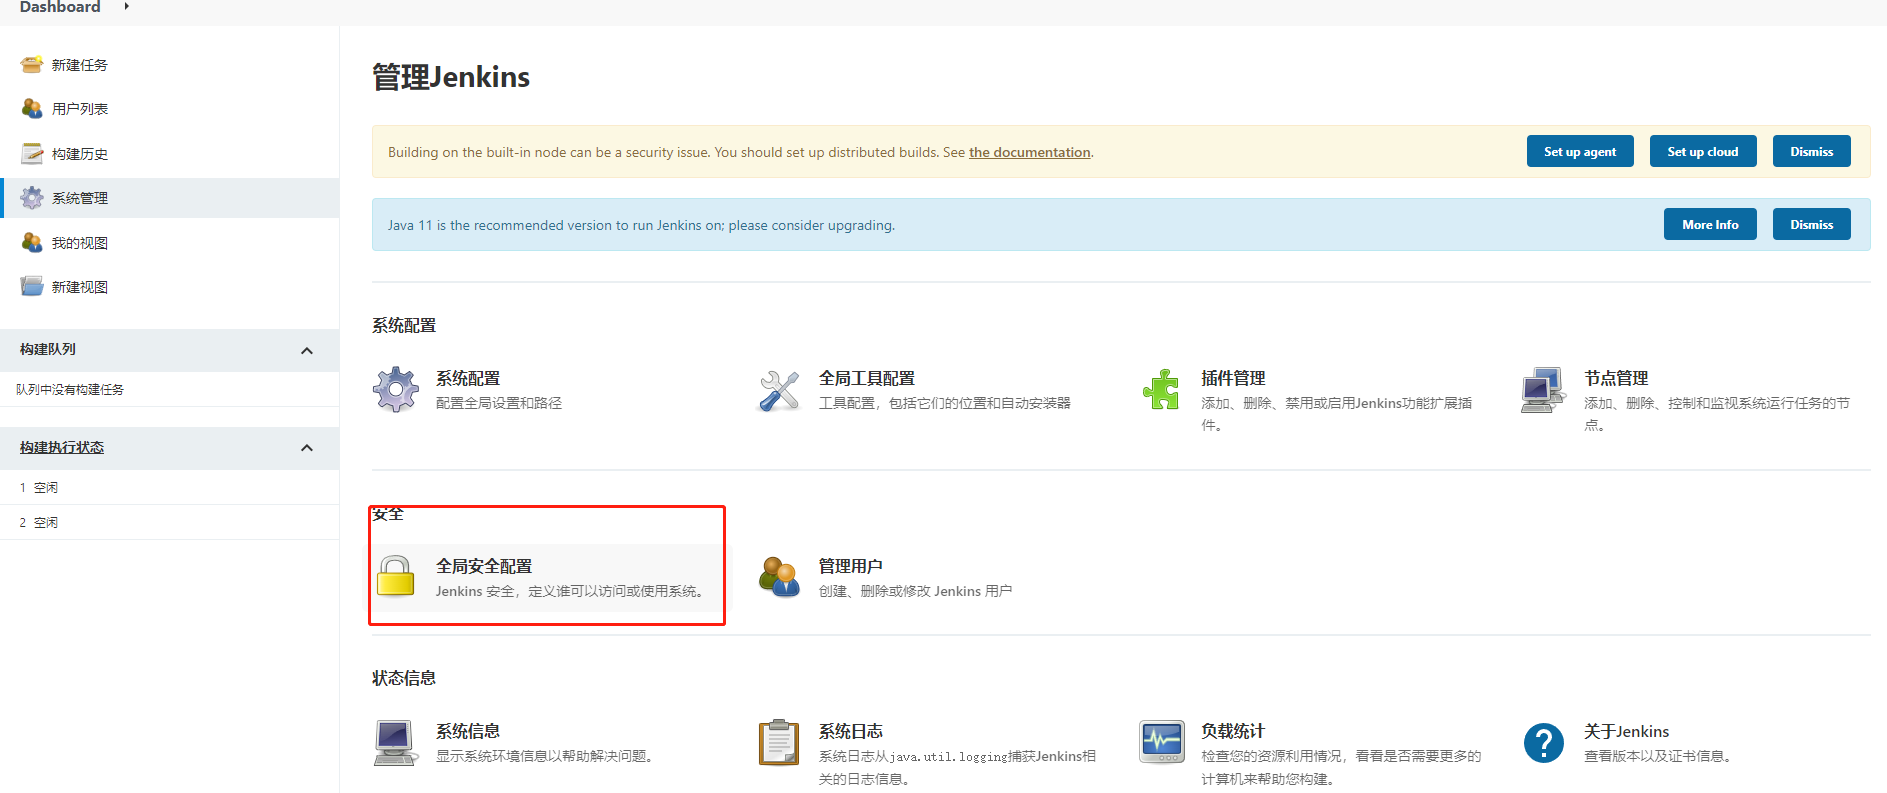Viewport: 1887px width, 793px height.
Task: Open the 系统日志 link
Action: click(x=851, y=731)
